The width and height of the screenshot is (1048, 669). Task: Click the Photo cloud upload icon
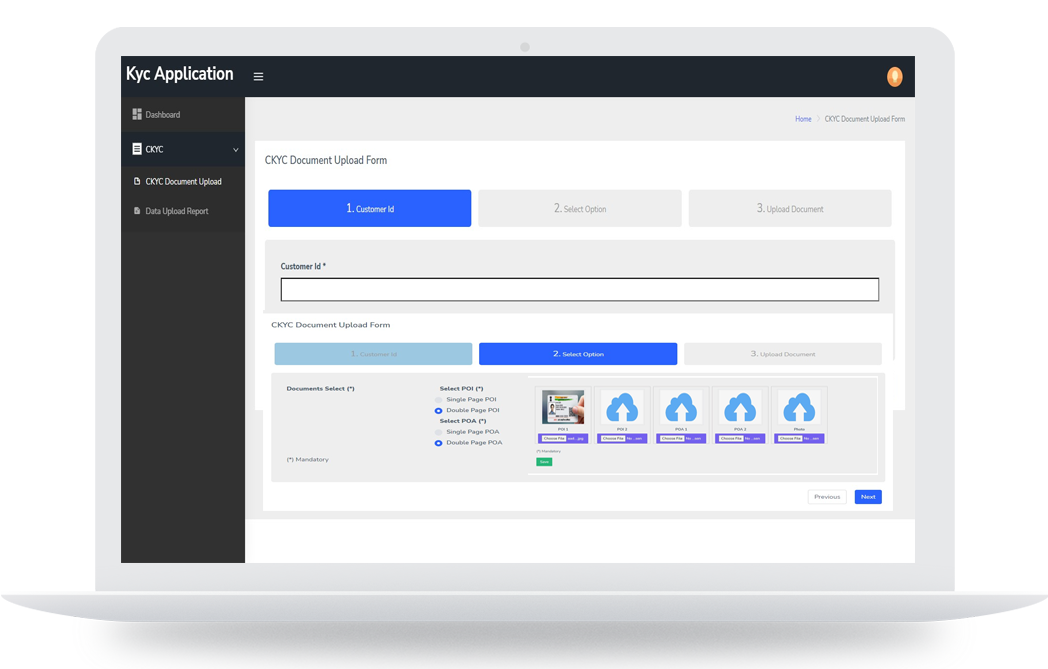tap(798, 408)
